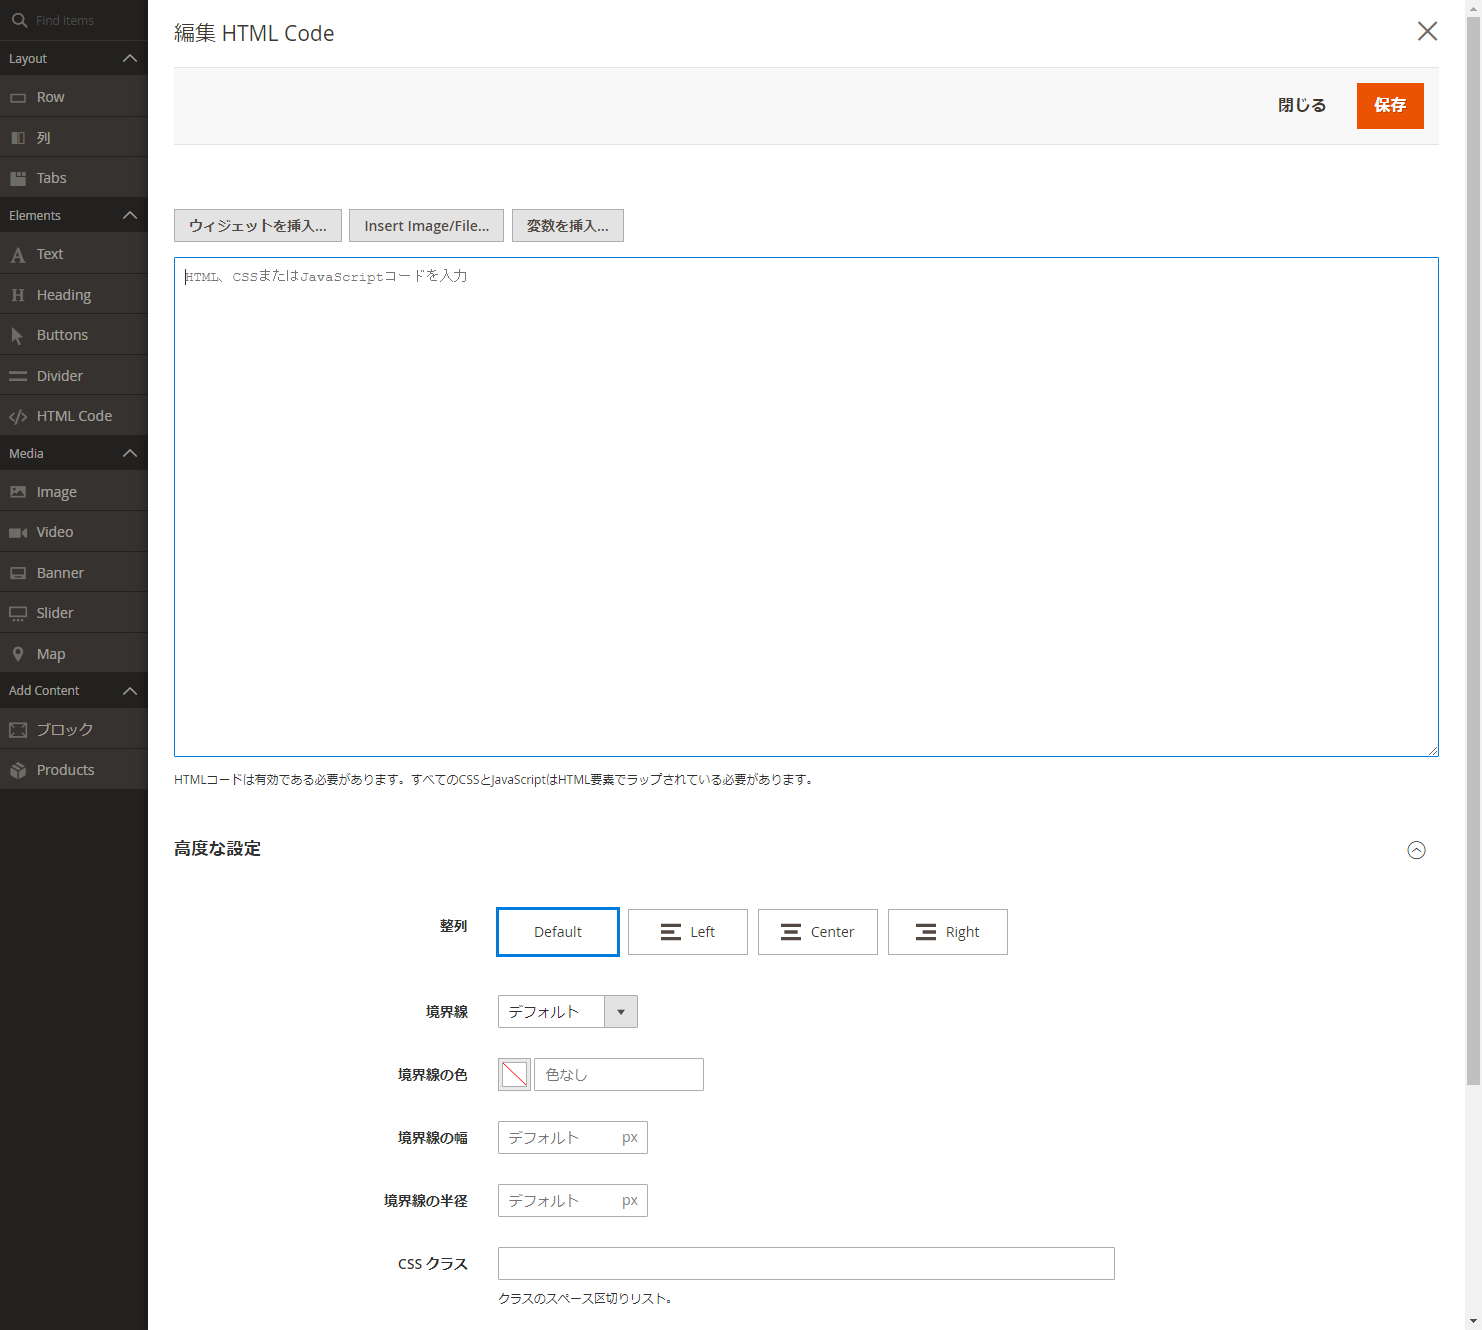Screen dimensions: 1482x1330
Task: Collapse the 高度な設定 section
Action: [1416, 850]
